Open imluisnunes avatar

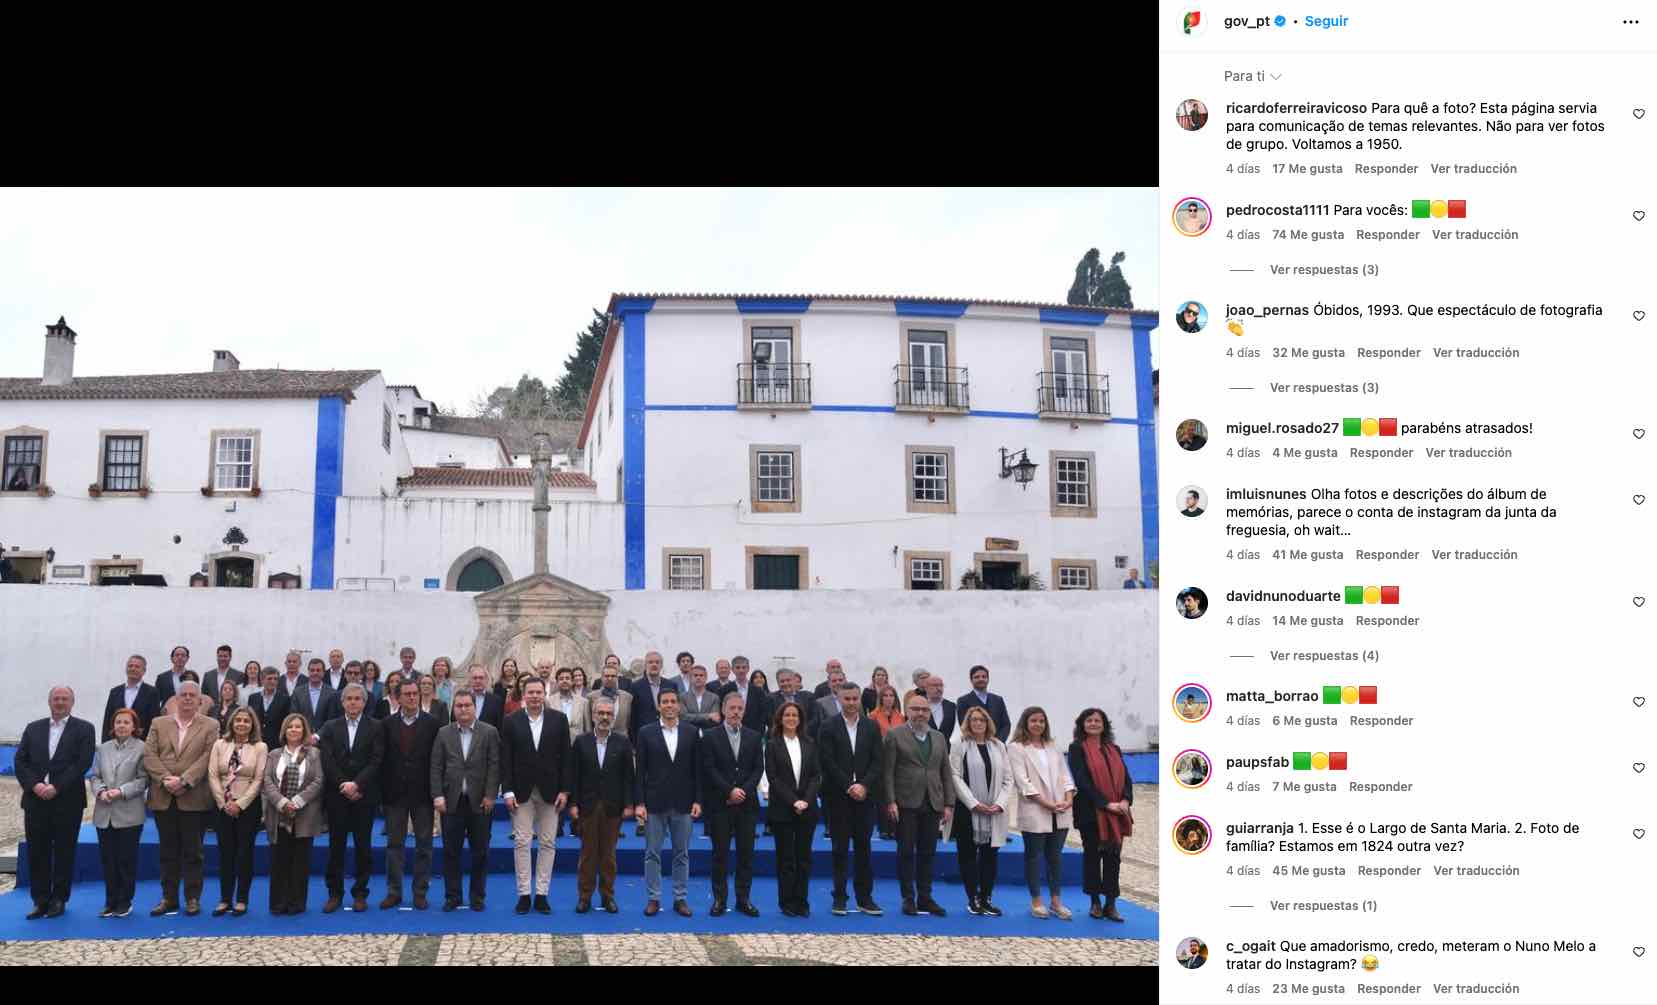1191,501
